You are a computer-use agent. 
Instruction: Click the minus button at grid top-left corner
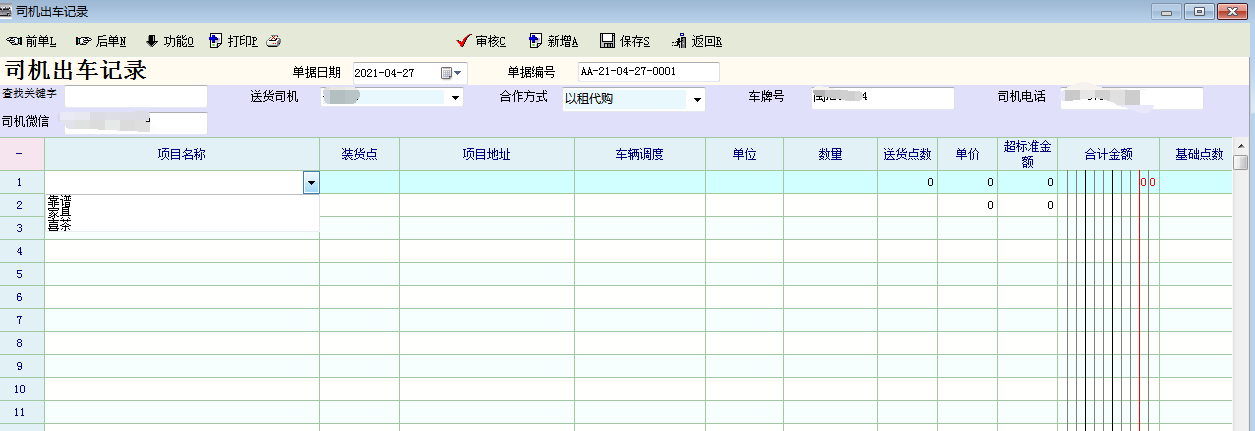[22, 154]
